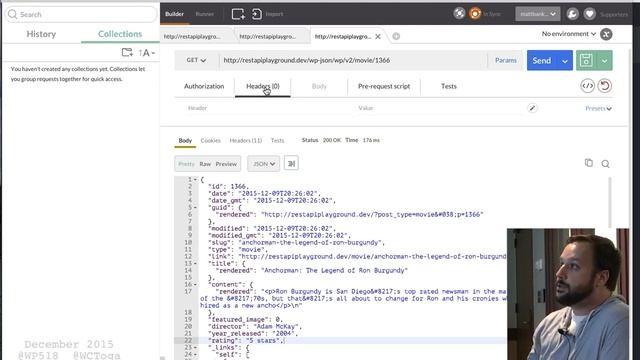Toggle the response line wrap icon
The width and height of the screenshot is (640, 360).
click(291, 163)
